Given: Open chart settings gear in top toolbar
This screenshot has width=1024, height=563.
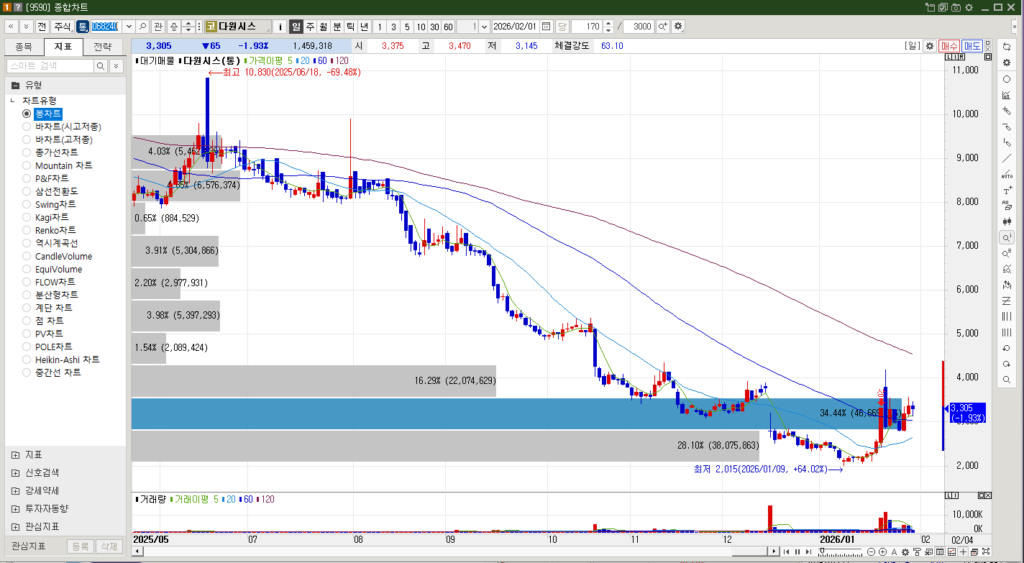Looking at the screenshot, I should [679, 26].
